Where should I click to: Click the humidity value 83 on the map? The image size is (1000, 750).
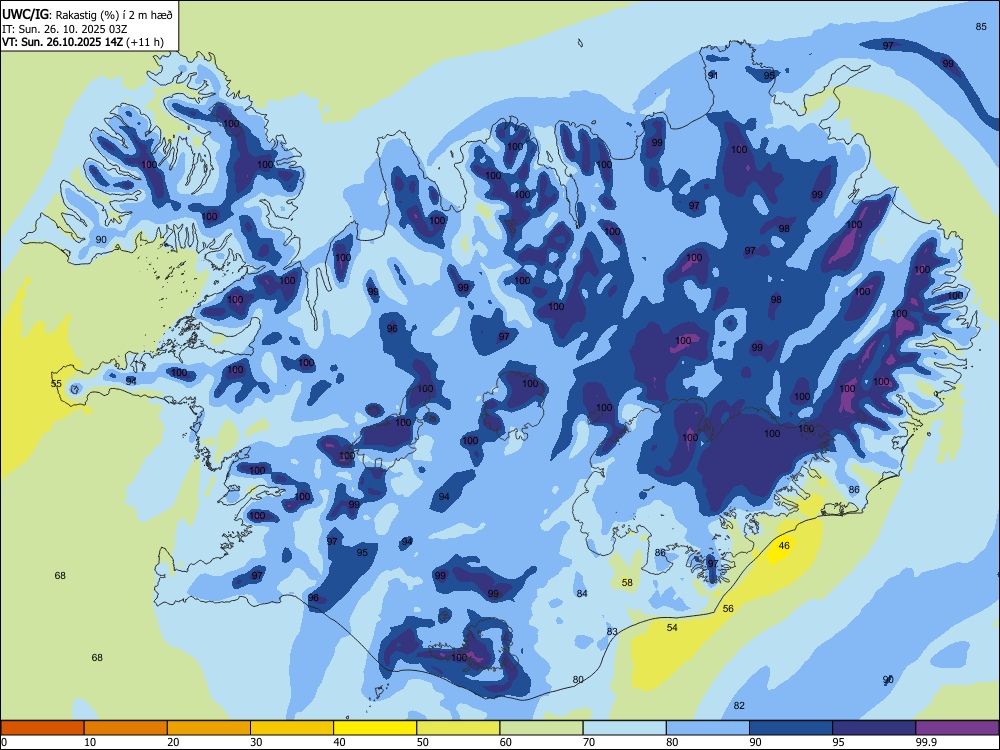click(612, 631)
